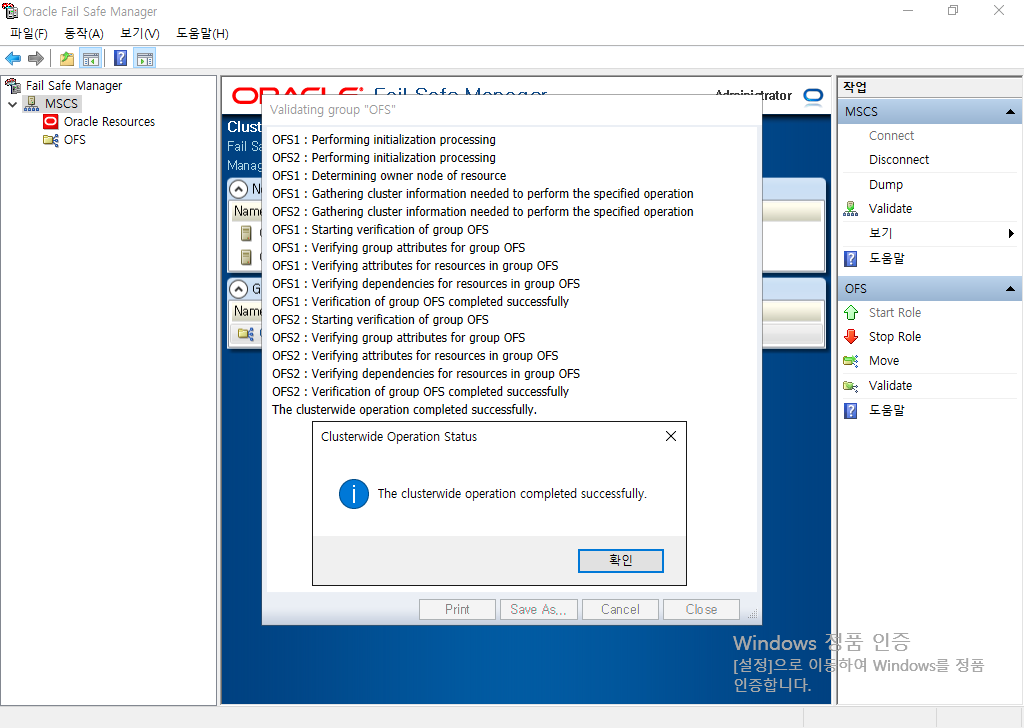Click the blue information icon in the status dialog
Image resolution: width=1024 pixels, height=728 pixels.
click(x=353, y=494)
